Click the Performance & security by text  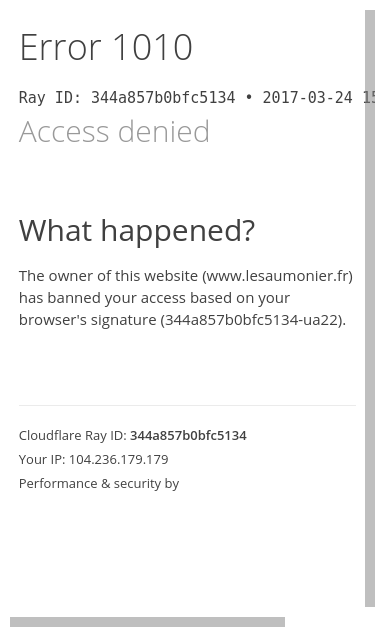point(99,483)
